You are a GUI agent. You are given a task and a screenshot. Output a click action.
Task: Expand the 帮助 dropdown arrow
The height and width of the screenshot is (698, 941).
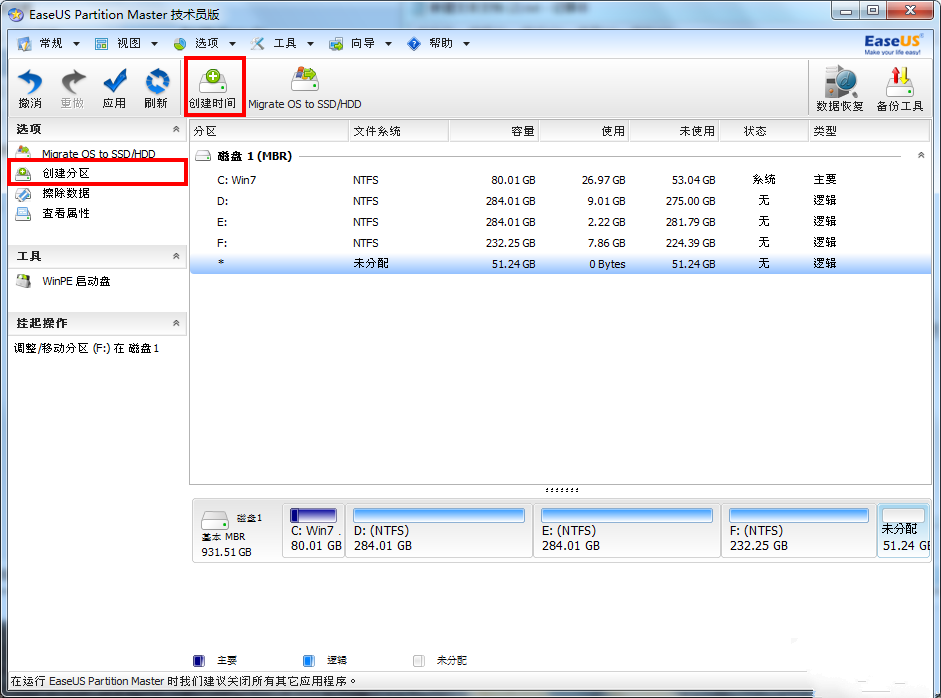(466, 44)
